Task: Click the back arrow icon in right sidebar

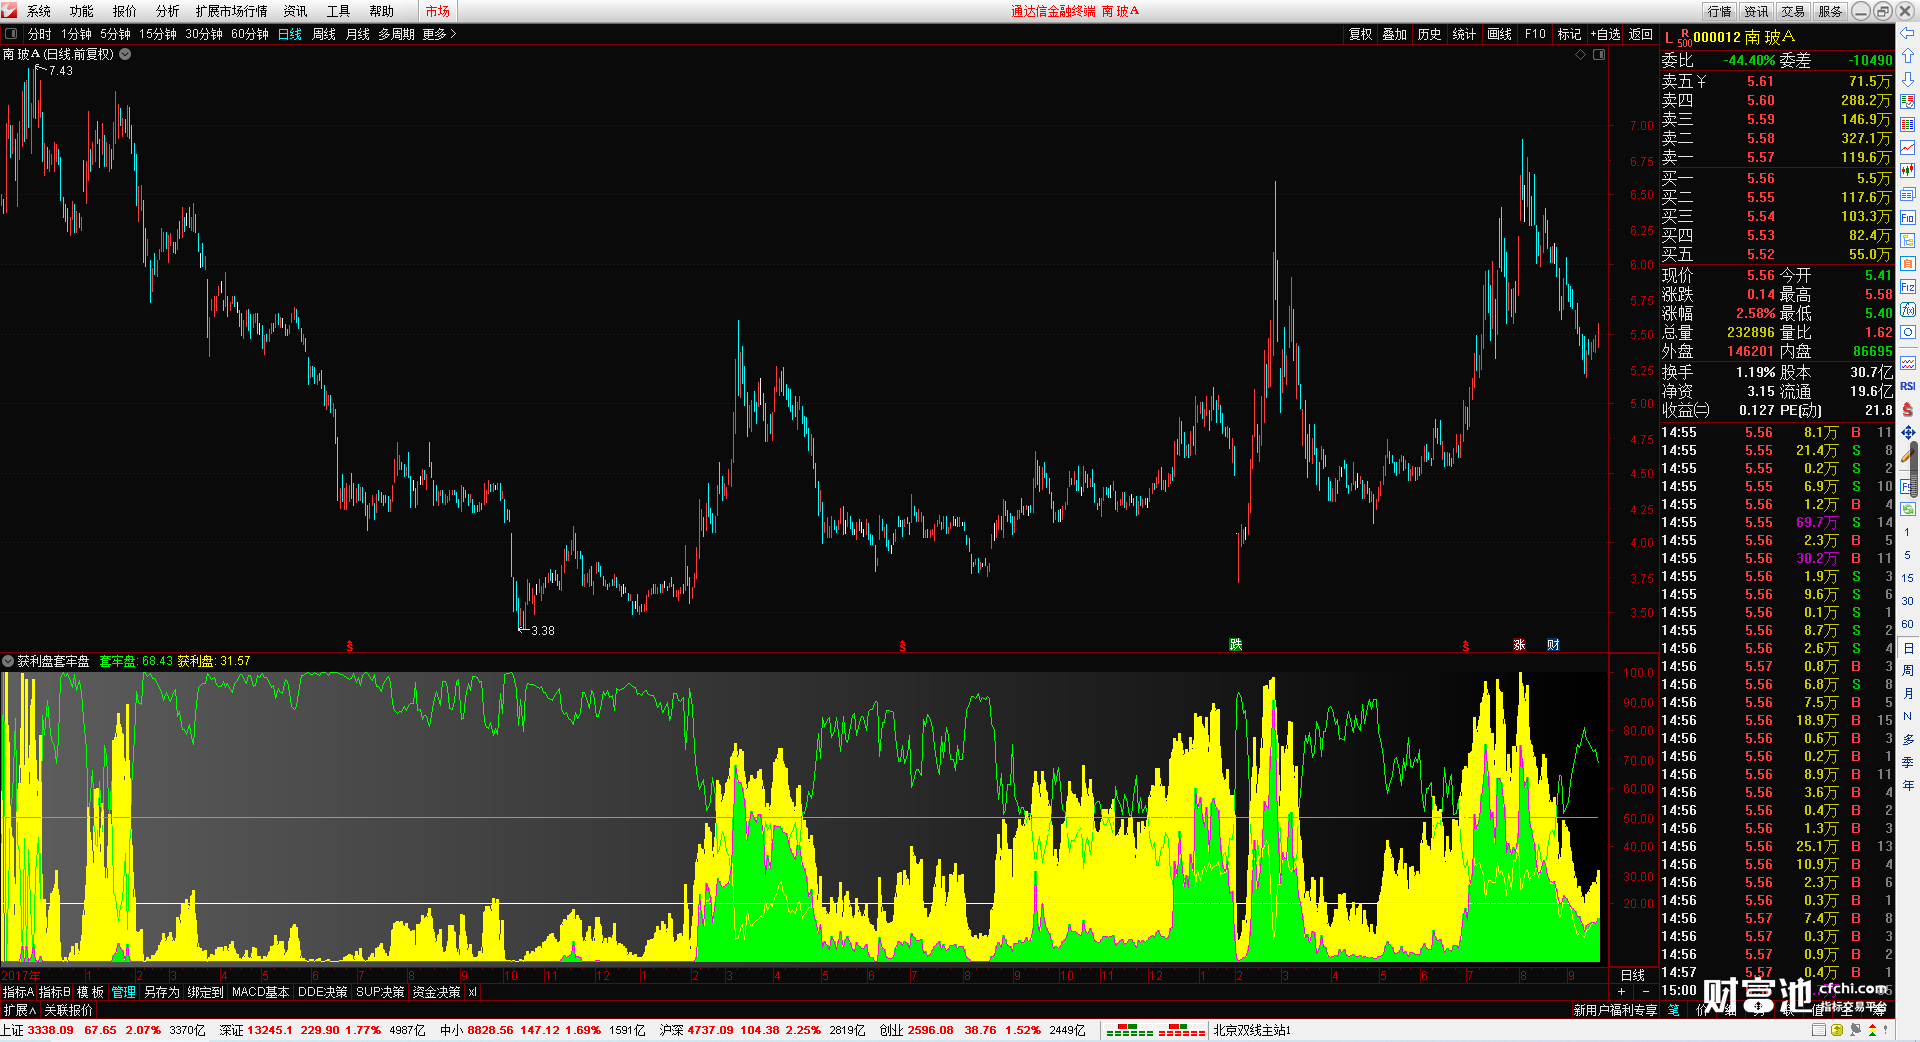Action: pos(1908,33)
